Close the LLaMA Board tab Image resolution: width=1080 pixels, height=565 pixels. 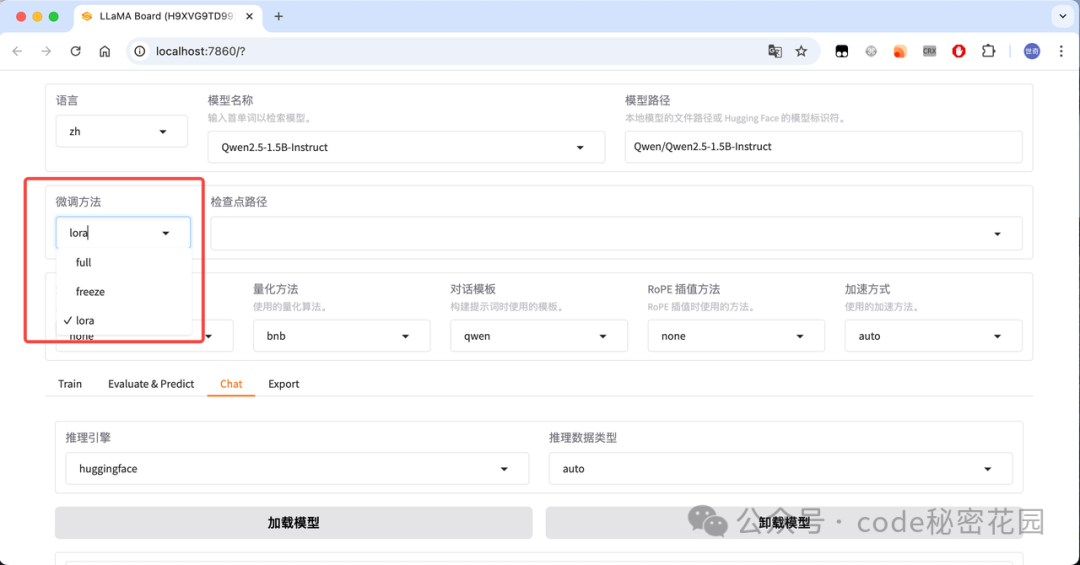(249, 16)
